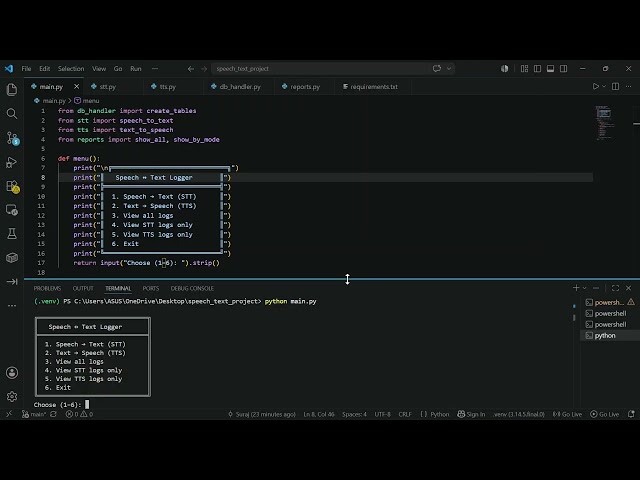This screenshot has width=640, height=480.
Task: Open the Copilot chat dropdown arrow
Action: (x=449, y=69)
